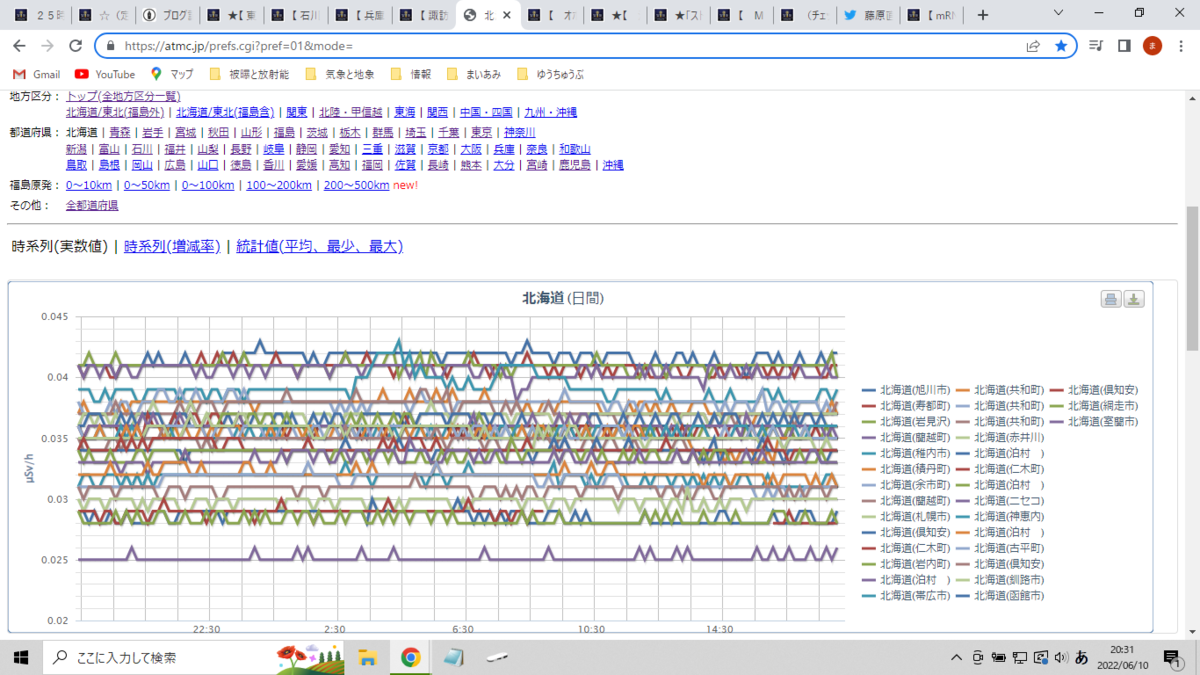Click the Japanese IME あ indicator

[1081, 657]
